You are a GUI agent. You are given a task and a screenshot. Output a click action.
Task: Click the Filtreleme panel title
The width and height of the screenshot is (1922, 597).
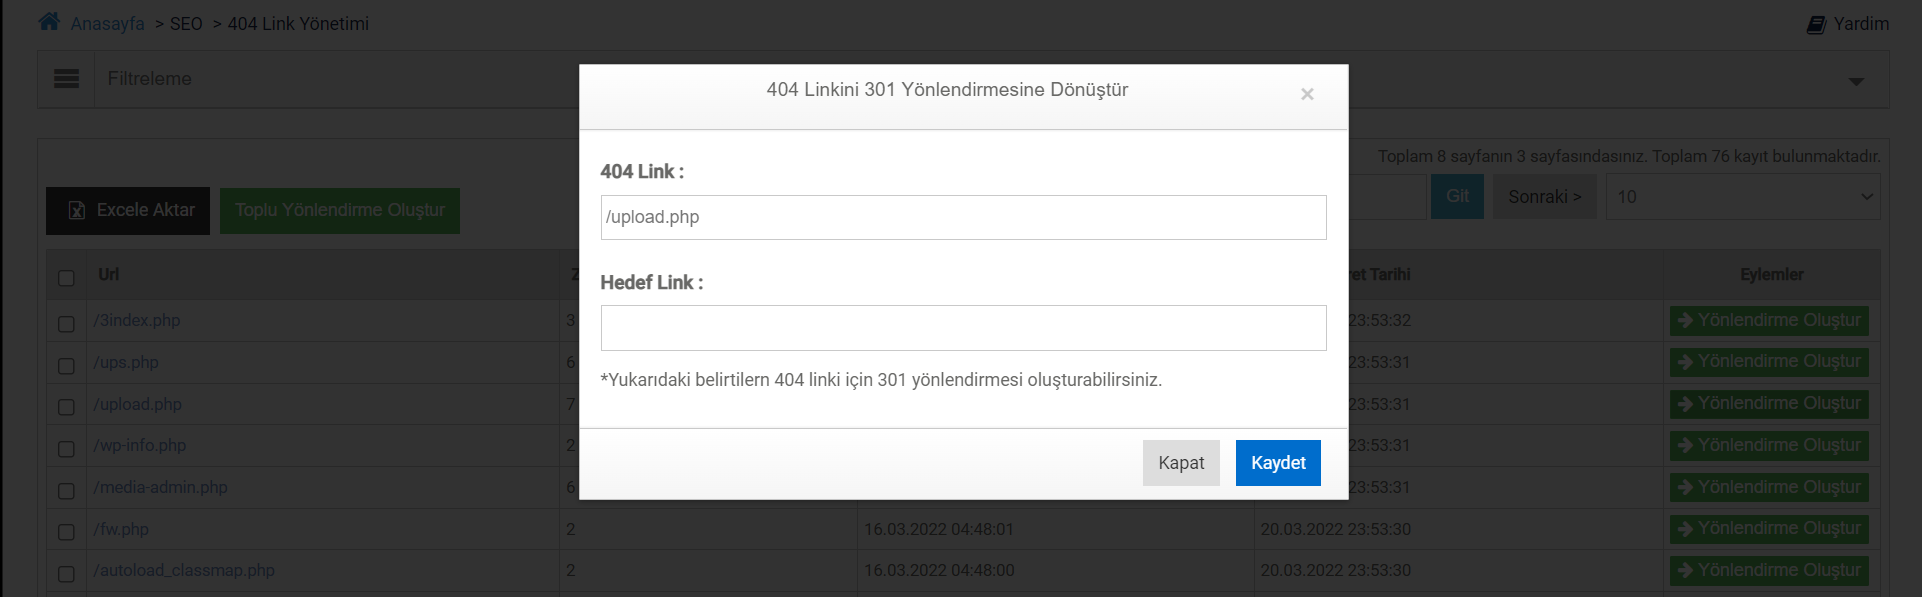point(149,79)
